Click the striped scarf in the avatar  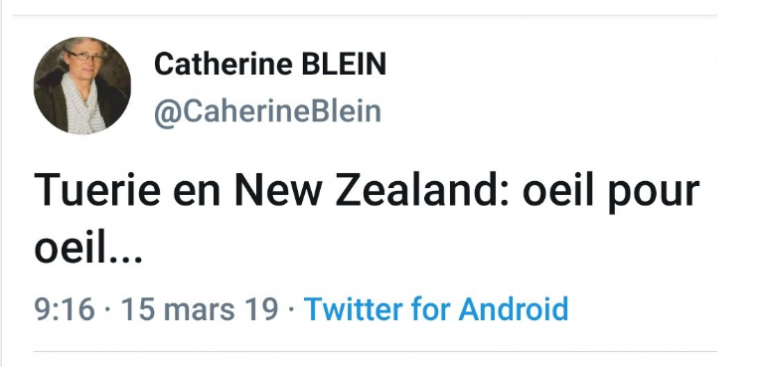[83, 105]
